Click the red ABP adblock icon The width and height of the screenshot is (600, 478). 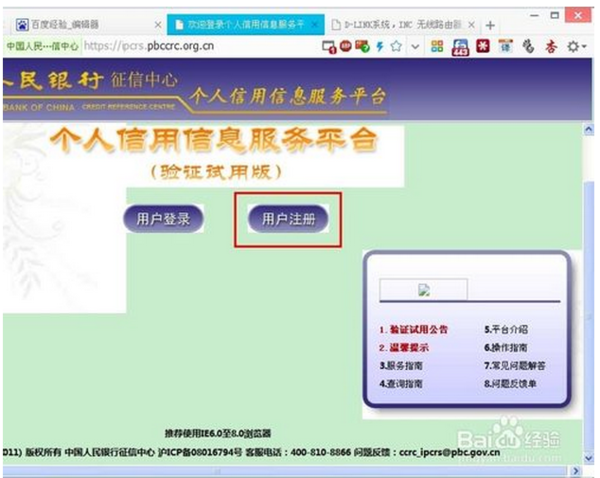click(346, 46)
